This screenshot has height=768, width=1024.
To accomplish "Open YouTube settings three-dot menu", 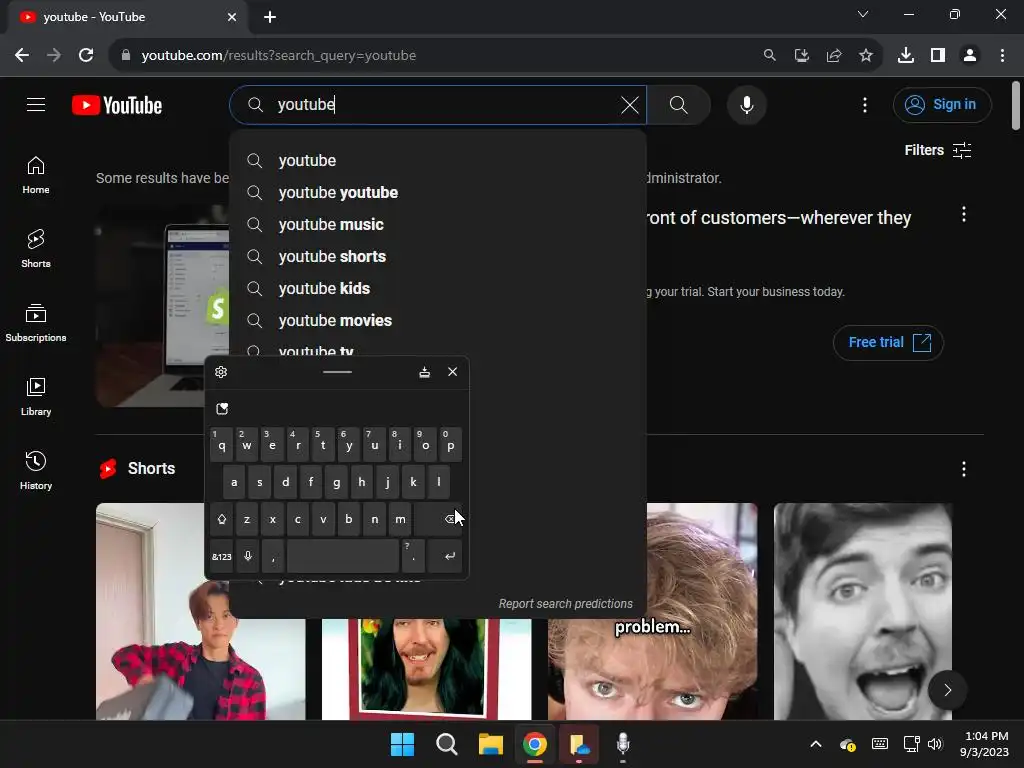I will [x=865, y=104].
